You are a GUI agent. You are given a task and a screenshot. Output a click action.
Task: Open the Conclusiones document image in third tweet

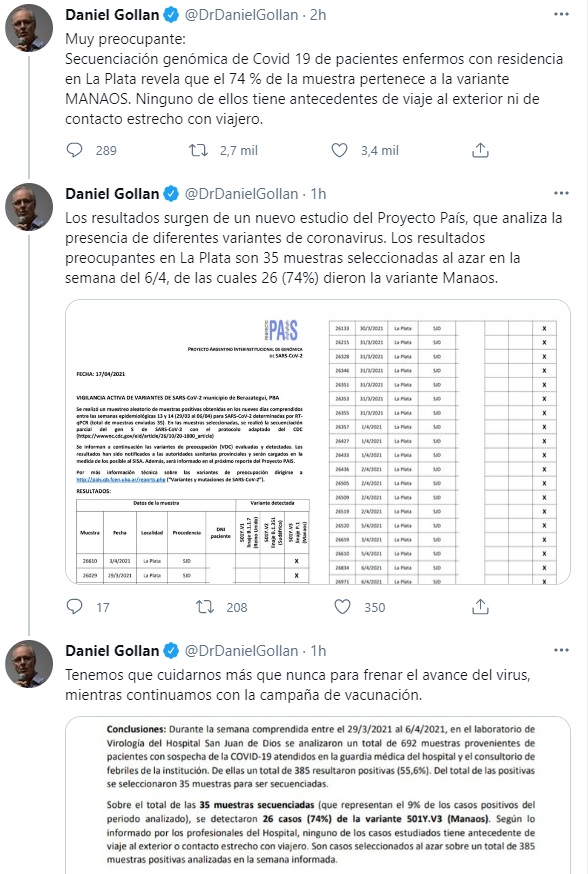click(x=318, y=795)
